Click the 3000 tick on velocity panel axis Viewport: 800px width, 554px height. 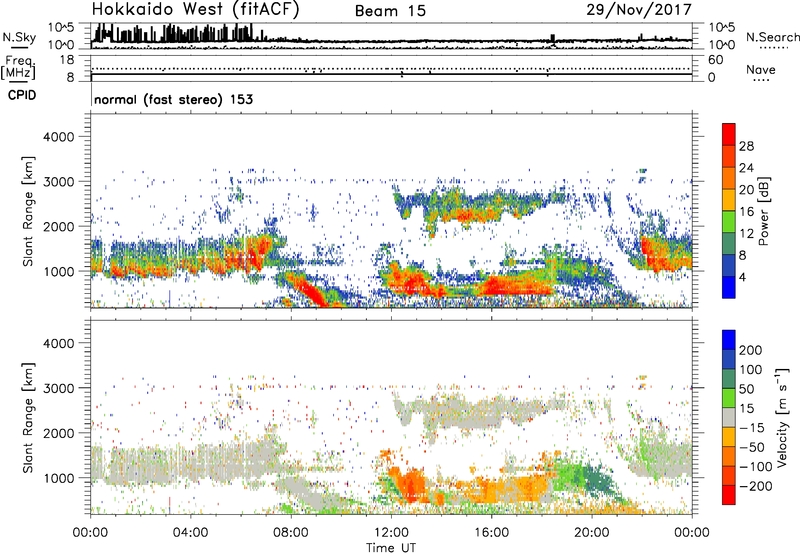[x=58, y=388]
